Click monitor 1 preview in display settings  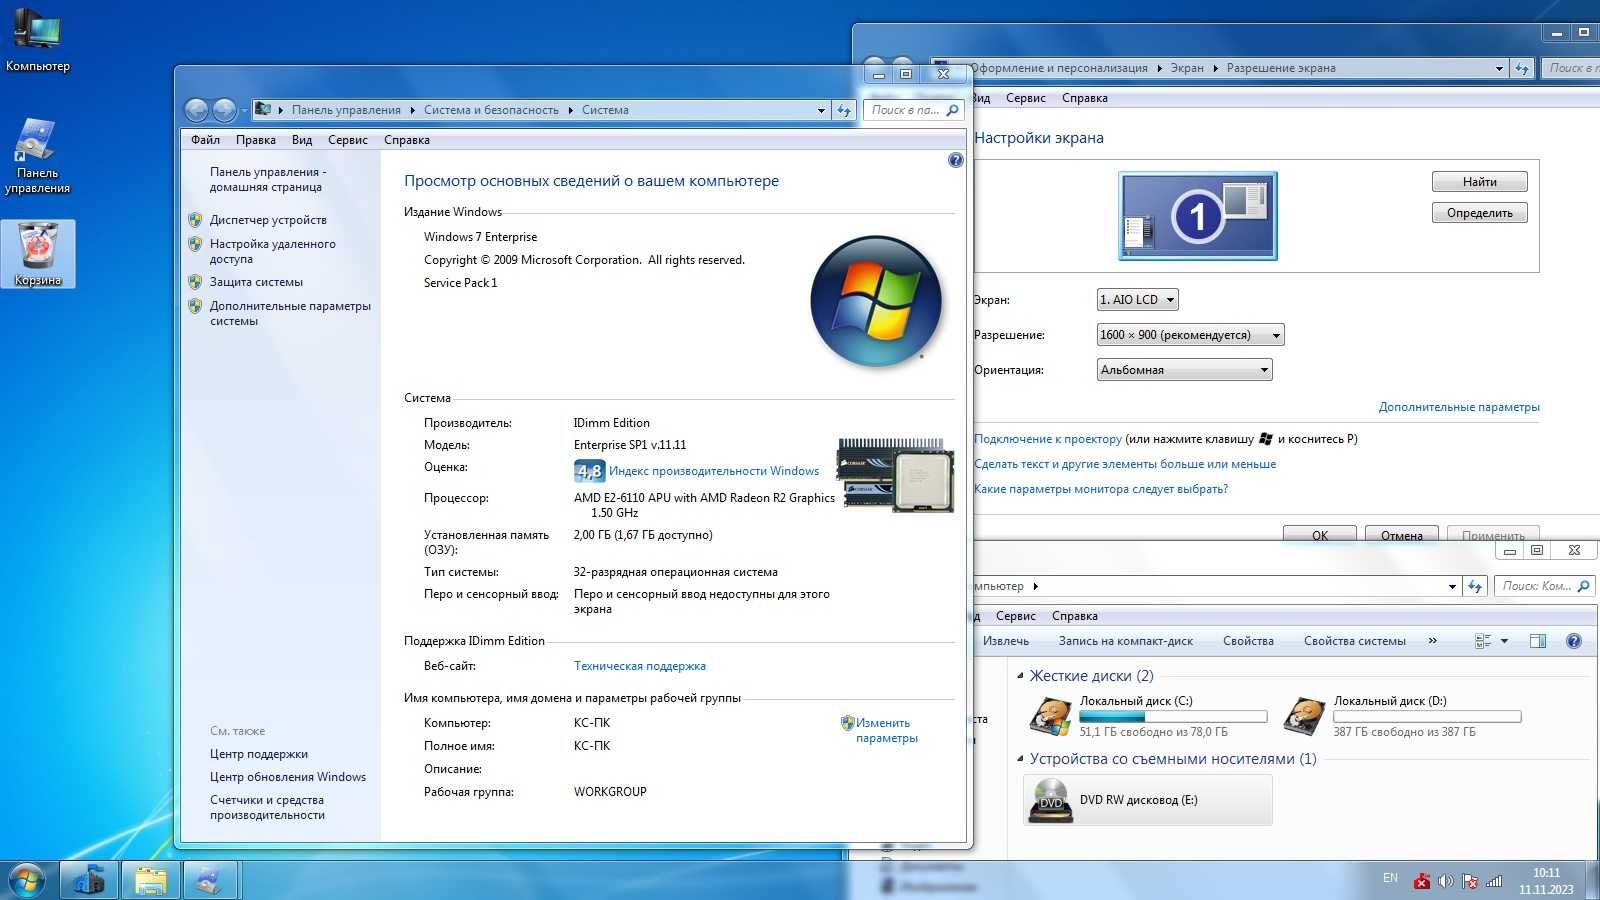(1198, 216)
